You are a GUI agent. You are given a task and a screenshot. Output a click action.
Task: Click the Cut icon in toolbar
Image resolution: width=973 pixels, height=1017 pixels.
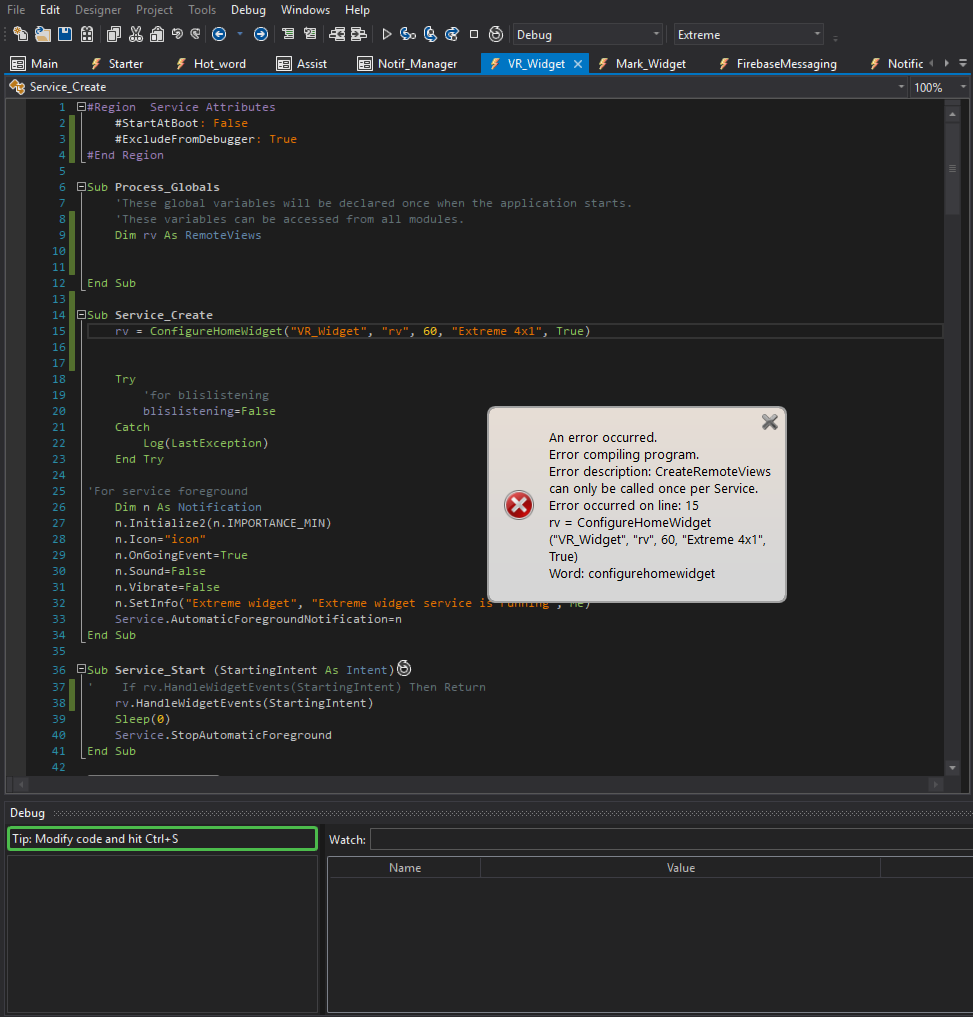tap(137, 33)
